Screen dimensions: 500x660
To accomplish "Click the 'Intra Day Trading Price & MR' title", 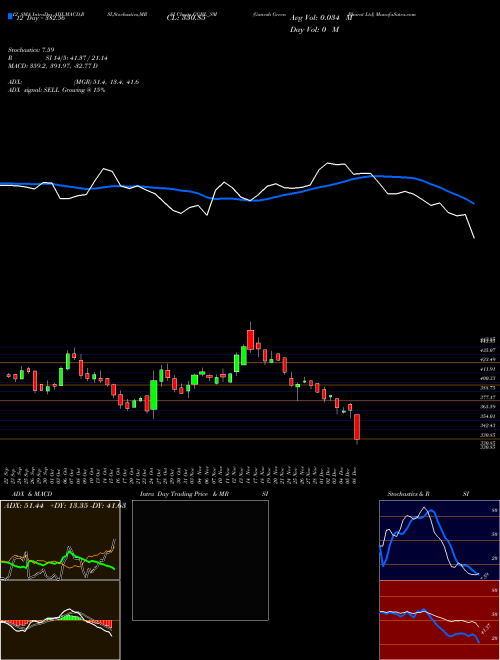I will coord(184,494).
